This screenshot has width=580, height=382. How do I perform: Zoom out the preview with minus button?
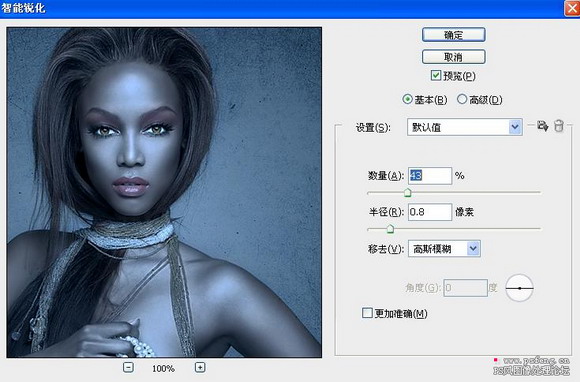click(x=128, y=367)
